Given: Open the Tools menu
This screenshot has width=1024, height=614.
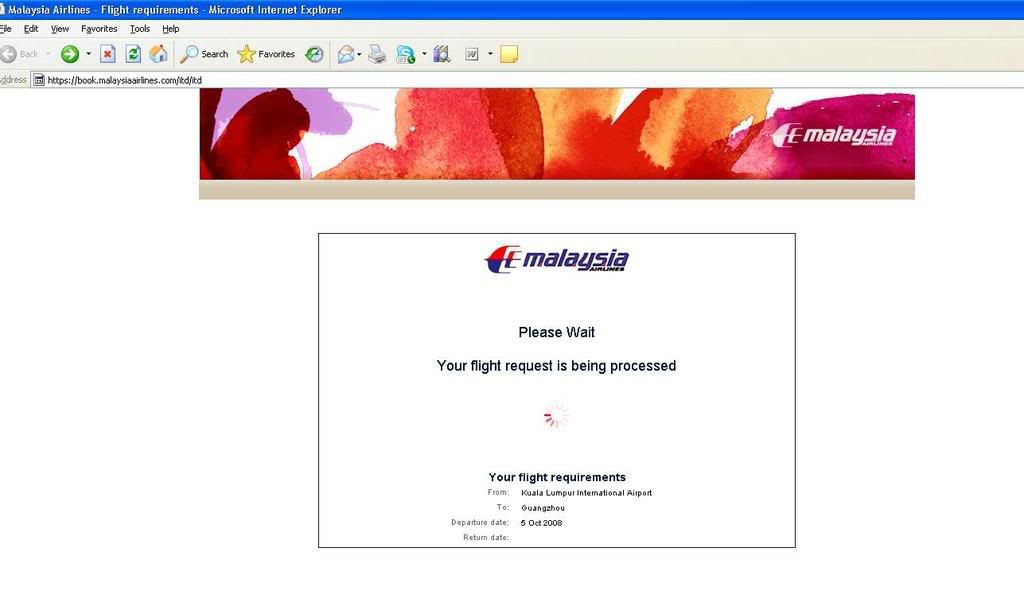Looking at the screenshot, I should (x=140, y=29).
